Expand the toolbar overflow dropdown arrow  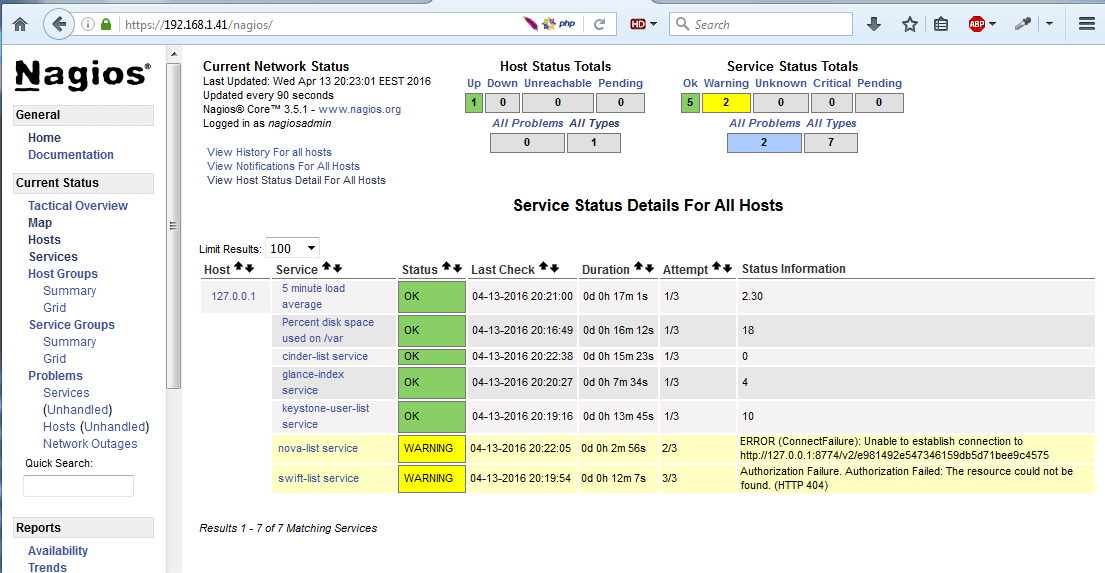pyautogui.click(x=1049, y=25)
